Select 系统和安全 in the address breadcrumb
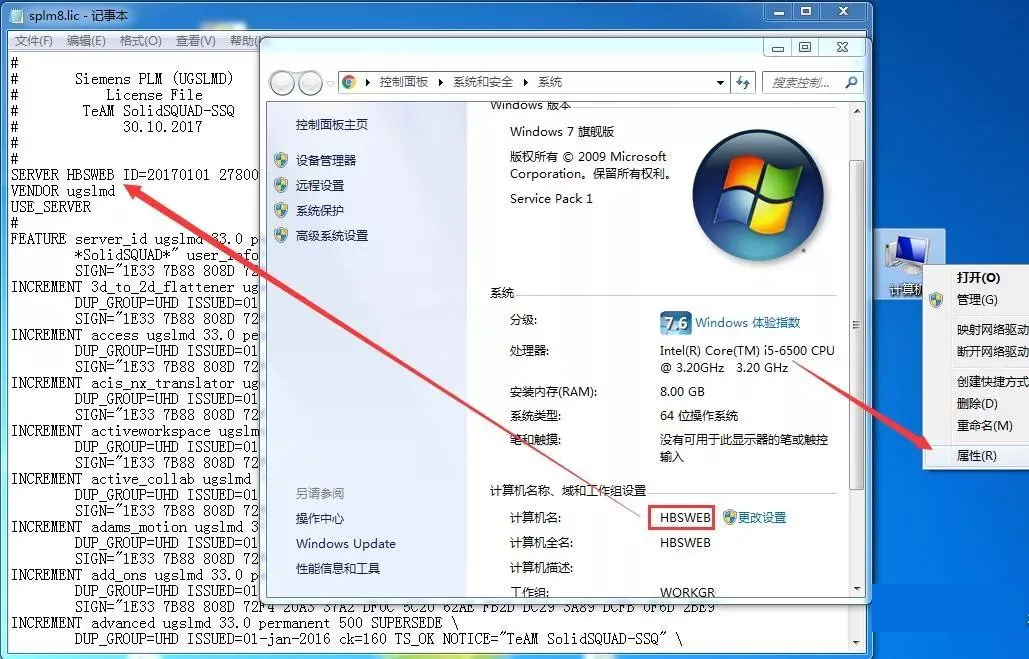1029x659 pixels. (482, 82)
